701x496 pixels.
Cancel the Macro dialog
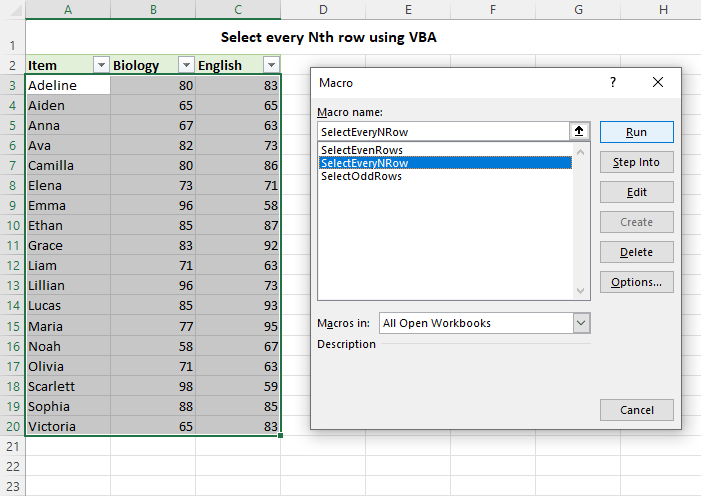click(636, 410)
